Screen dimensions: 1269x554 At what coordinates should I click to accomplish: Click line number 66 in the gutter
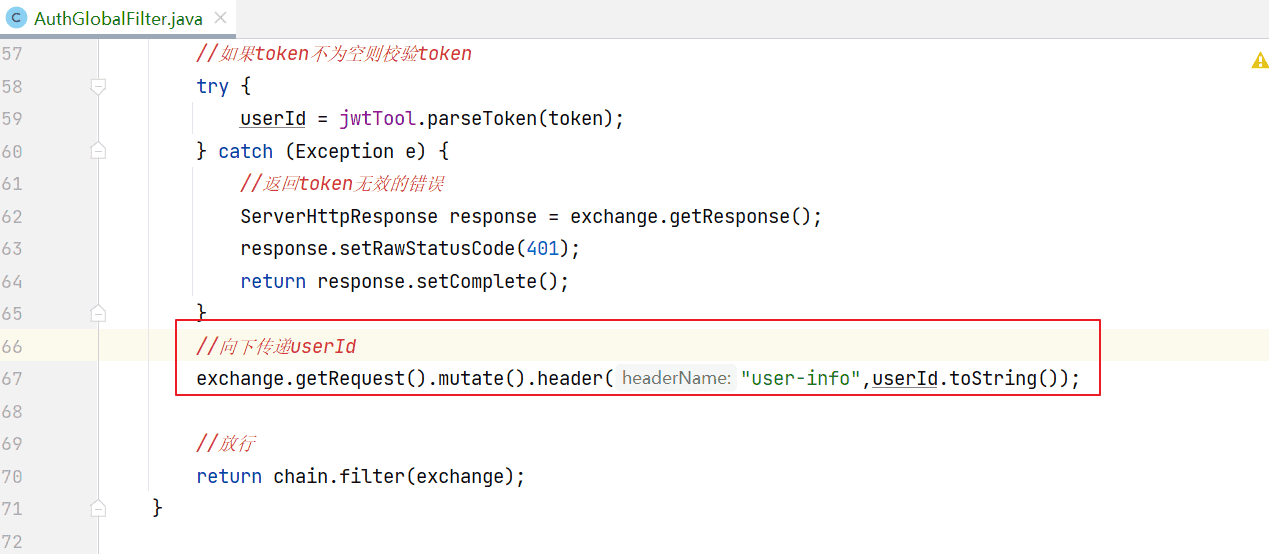tap(12, 346)
